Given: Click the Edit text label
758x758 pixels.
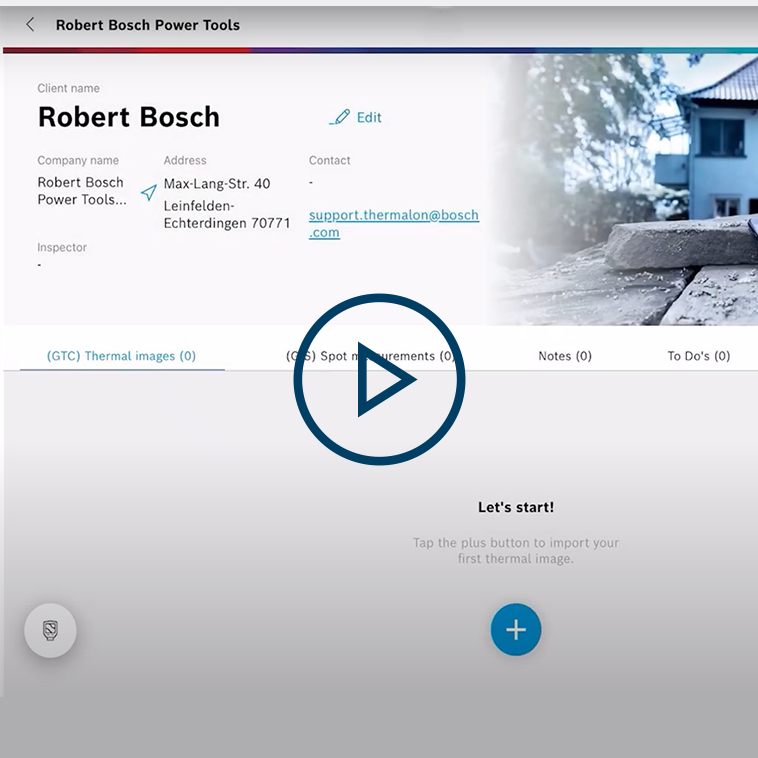Looking at the screenshot, I should tap(369, 117).
